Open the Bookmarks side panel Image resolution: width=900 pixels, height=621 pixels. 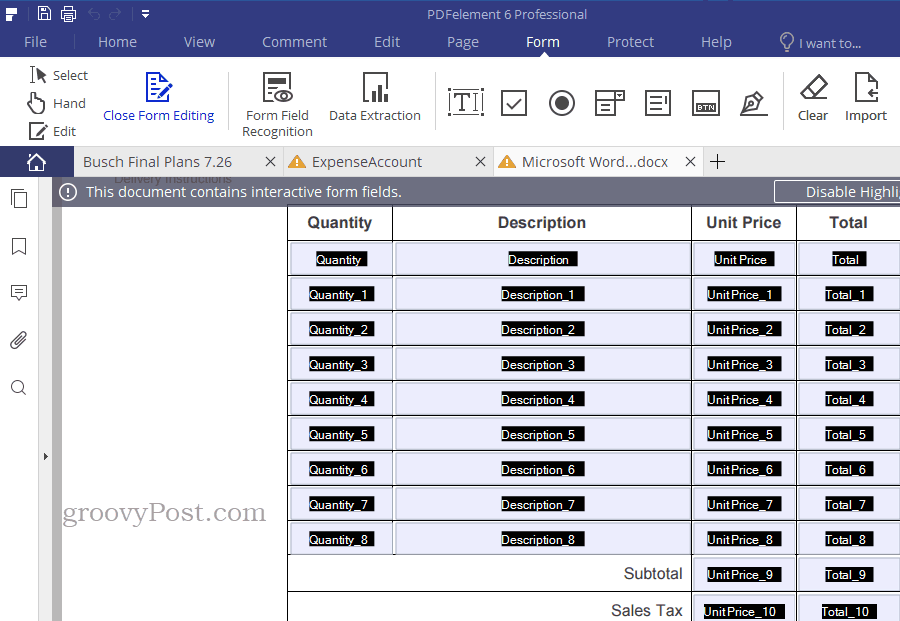pyautogui.click(x=19, y=246)
